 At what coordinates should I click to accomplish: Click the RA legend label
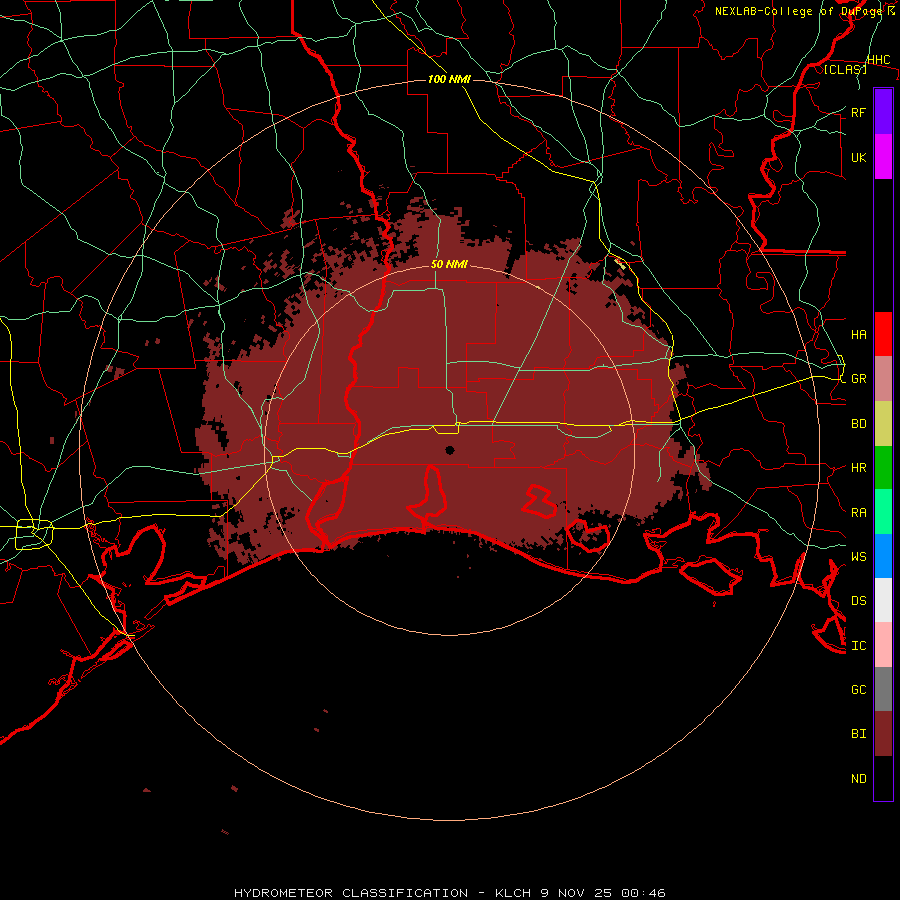click(858, 513)
